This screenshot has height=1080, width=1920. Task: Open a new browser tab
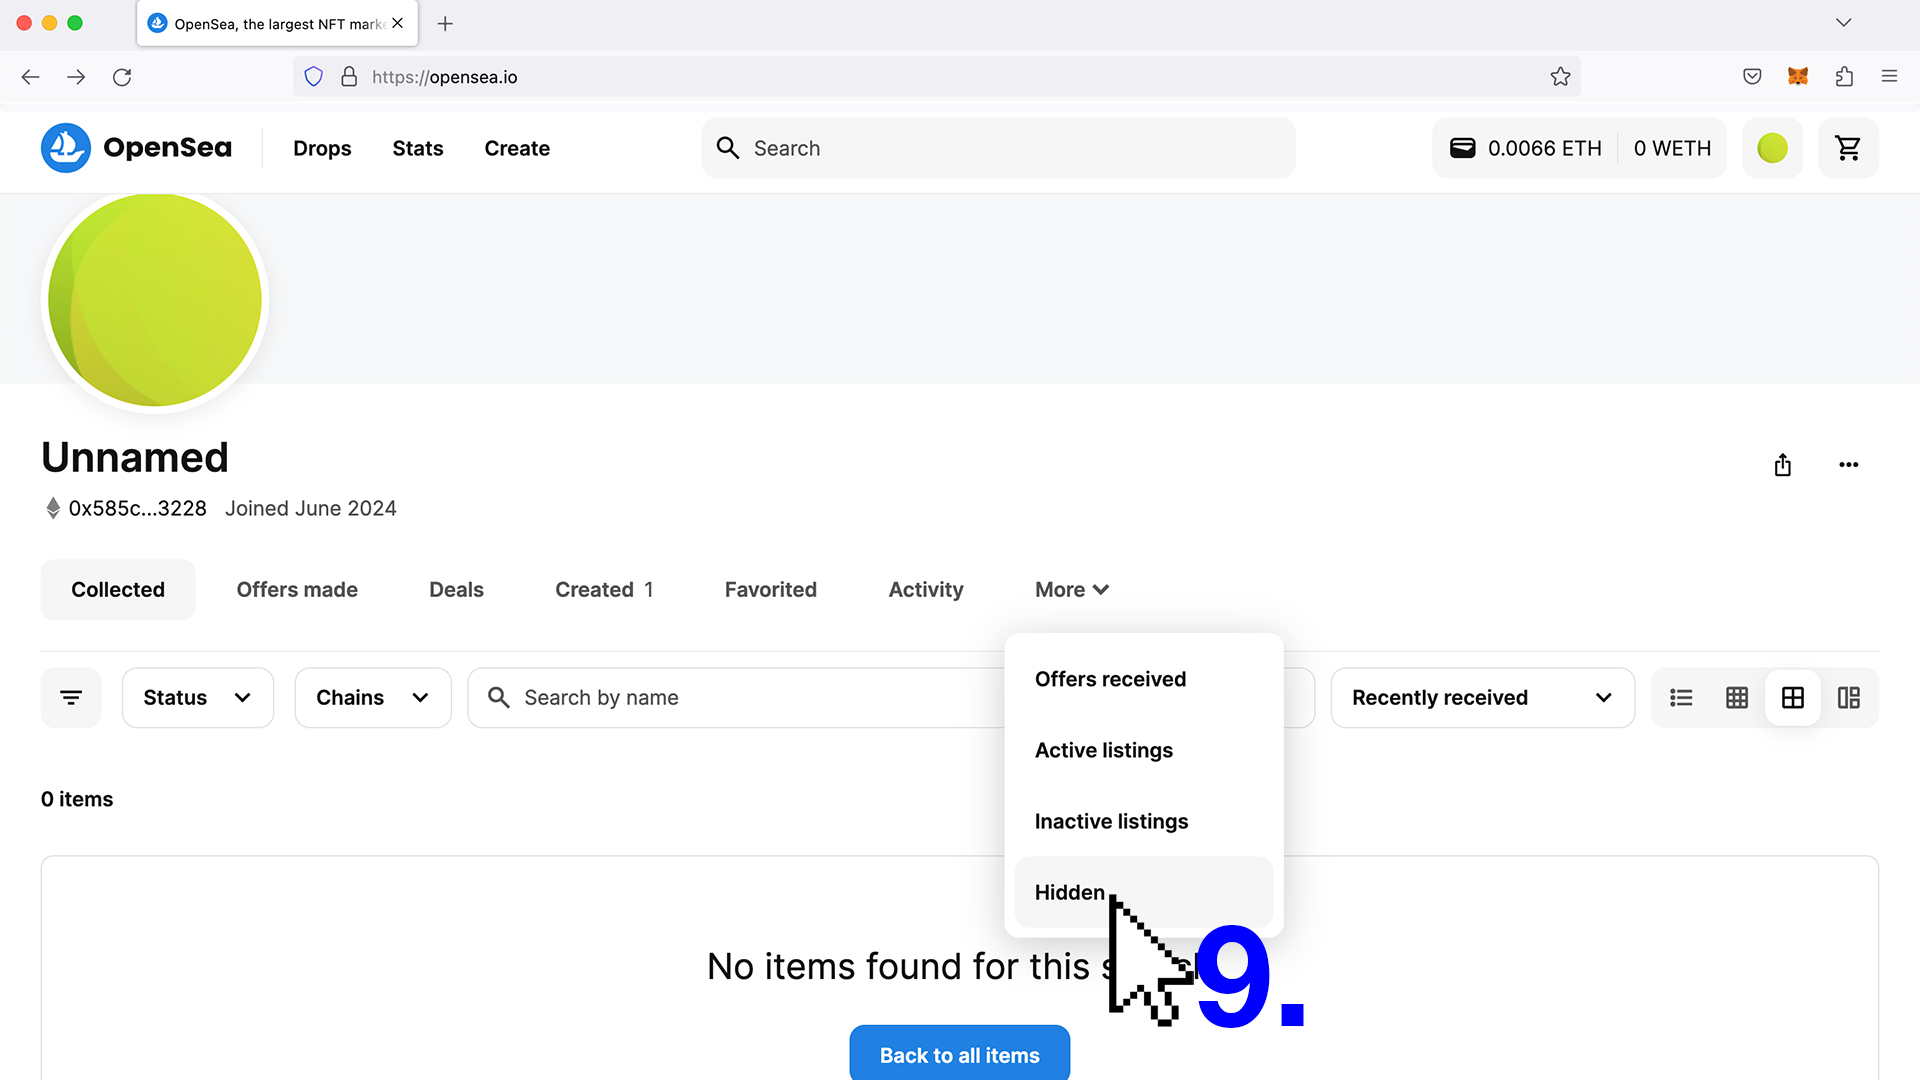pos(445,23)
